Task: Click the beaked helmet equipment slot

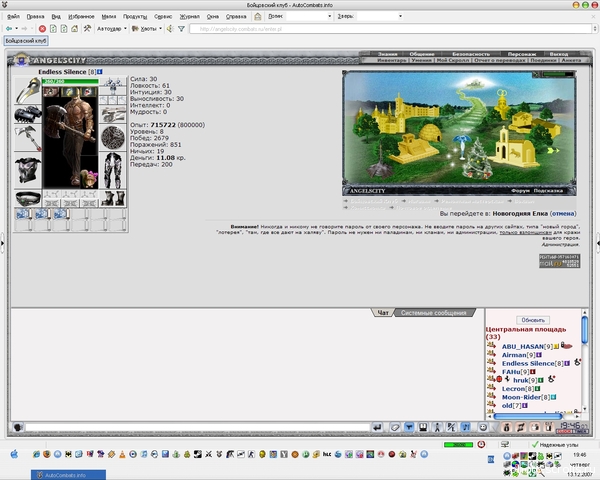Action: click(28, 90)
